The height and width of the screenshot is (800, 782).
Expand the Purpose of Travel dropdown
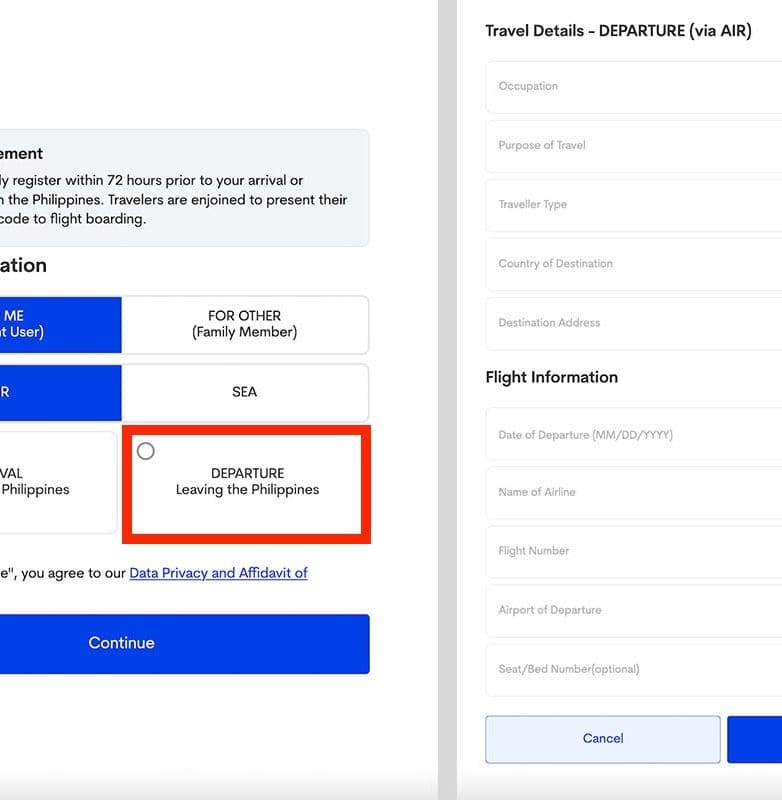[633, 146]
